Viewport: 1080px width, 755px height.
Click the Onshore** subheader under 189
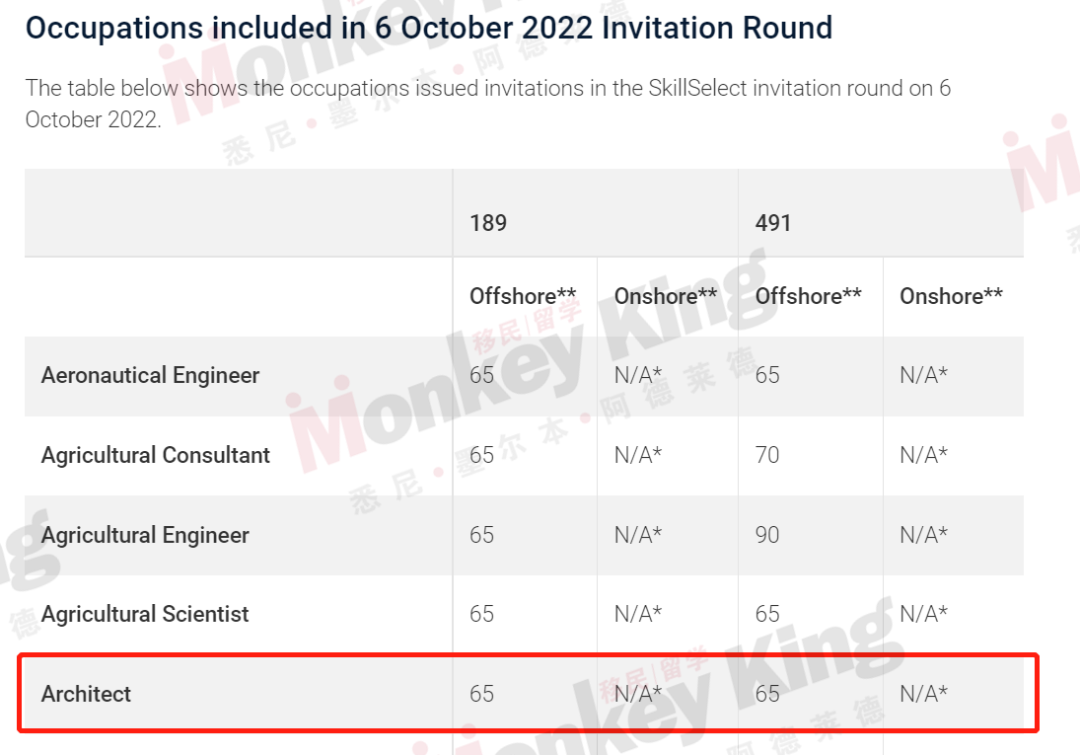coord(665,296)
